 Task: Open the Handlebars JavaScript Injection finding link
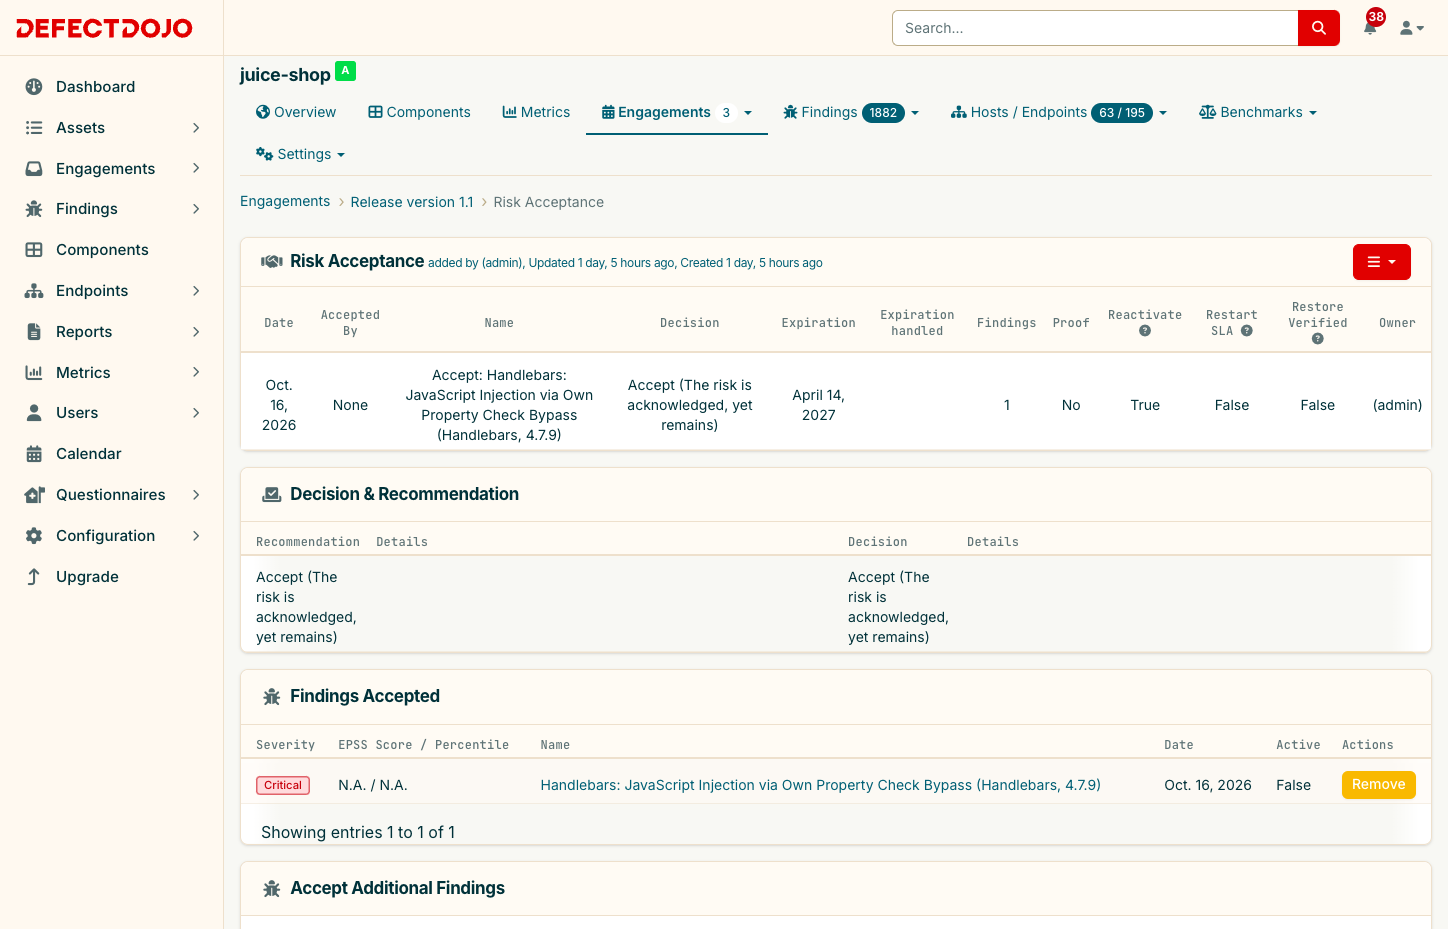[820, 785]
